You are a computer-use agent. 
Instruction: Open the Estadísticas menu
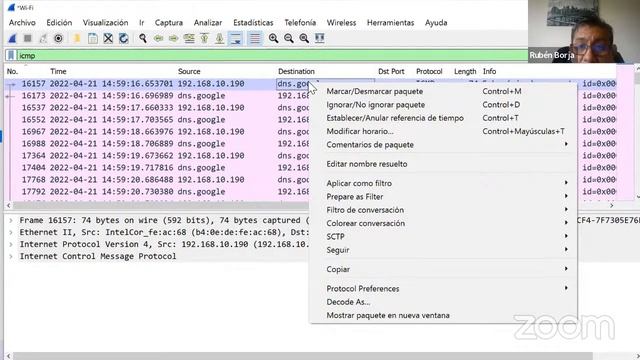[x=253, y=22]
